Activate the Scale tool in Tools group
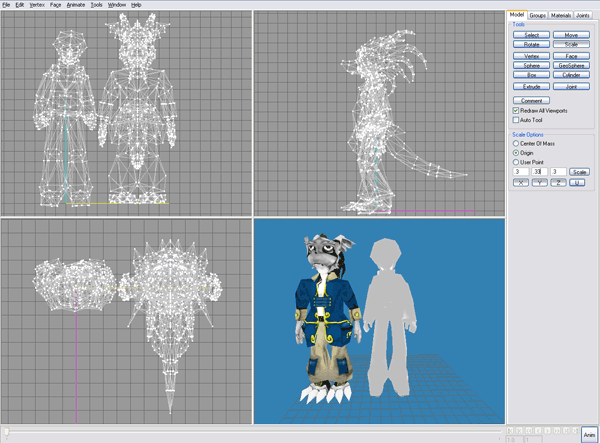Screen dimensions: 600x443 point(571,44)
